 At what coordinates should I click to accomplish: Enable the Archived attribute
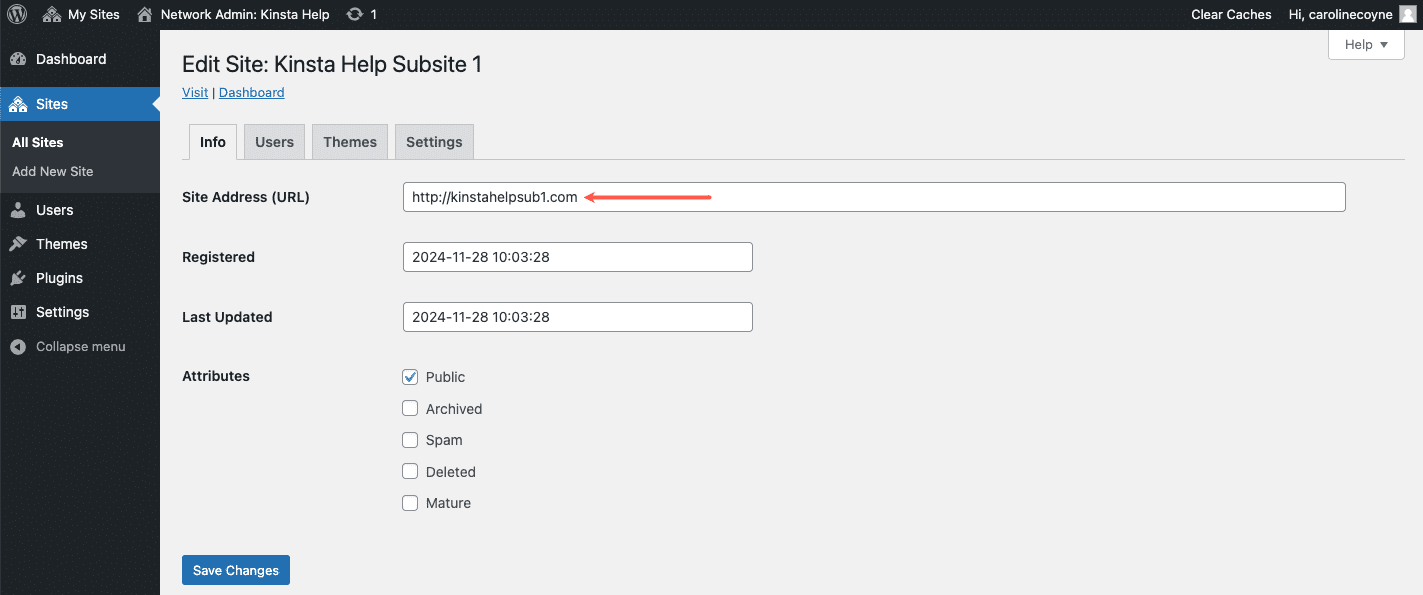pos(410,408)
